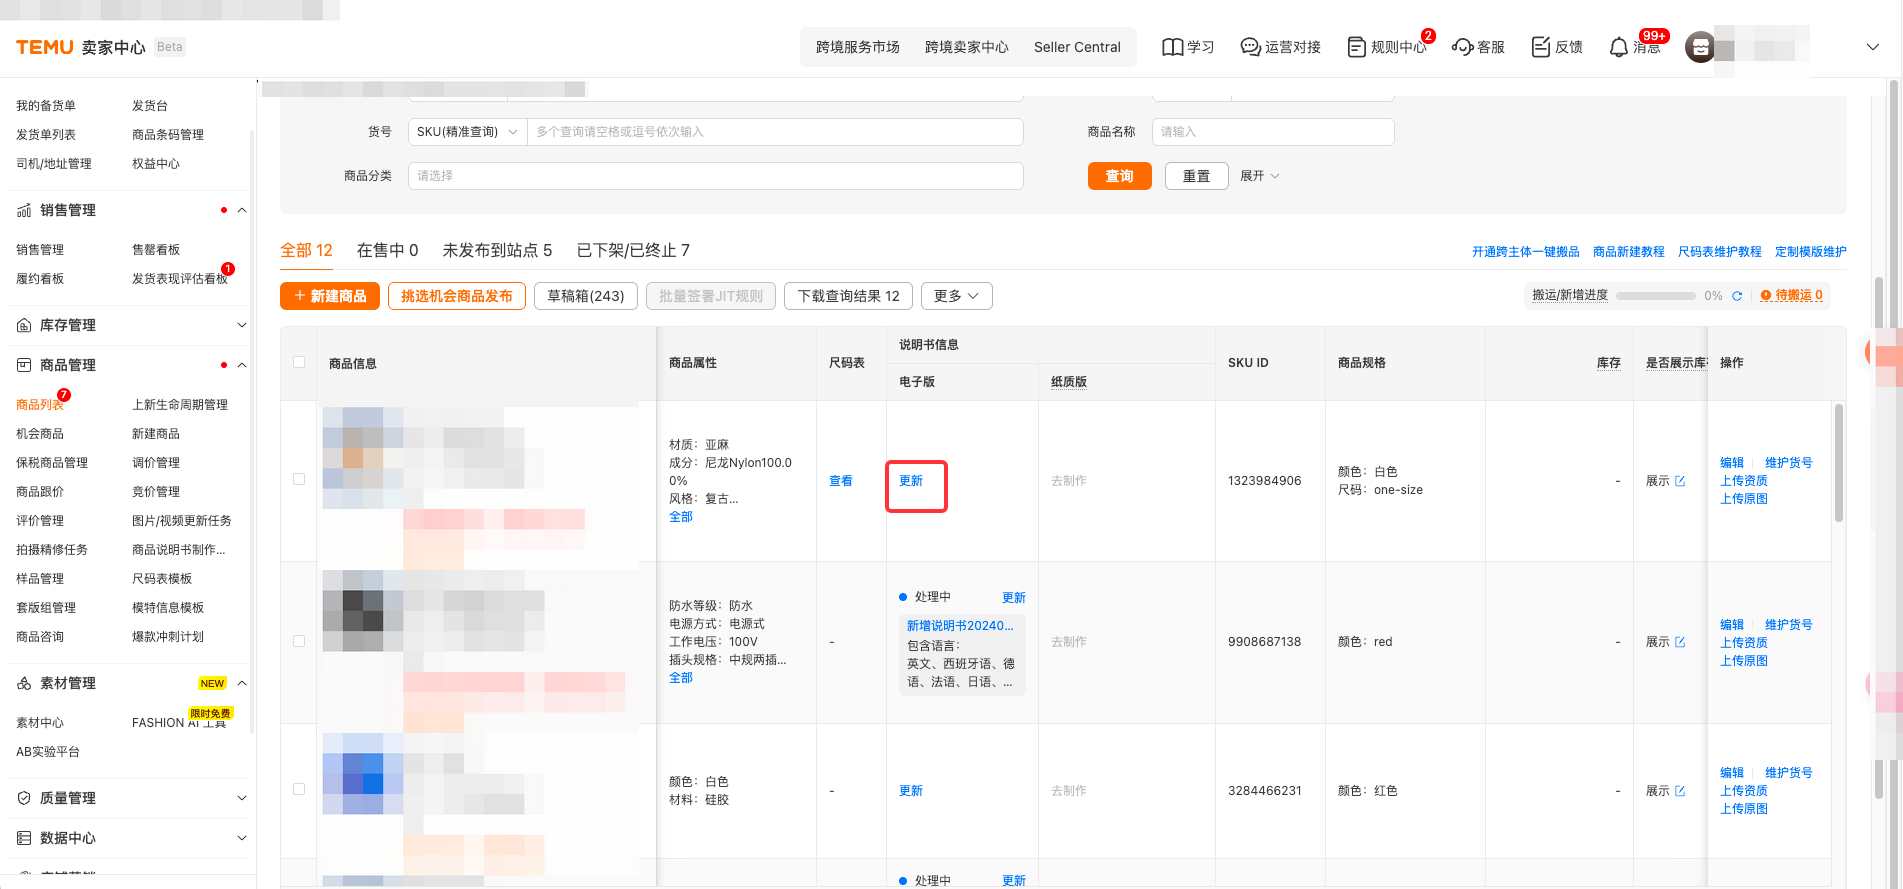Click the 客服 headset icon
Screen dimensions: 1903x889
click(1462, 47)
